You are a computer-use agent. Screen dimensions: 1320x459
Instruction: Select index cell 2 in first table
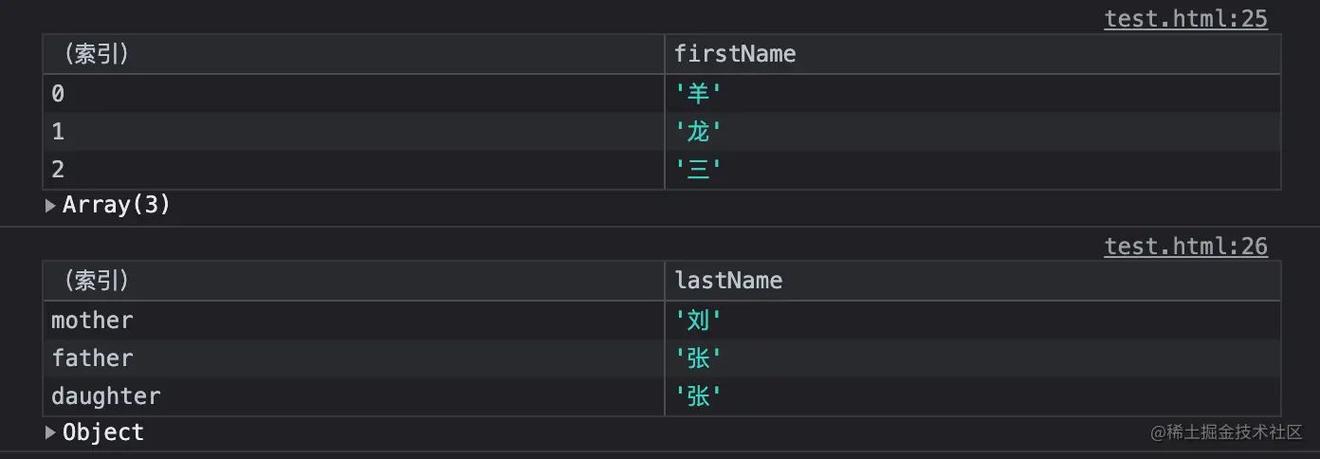point(58,170)
